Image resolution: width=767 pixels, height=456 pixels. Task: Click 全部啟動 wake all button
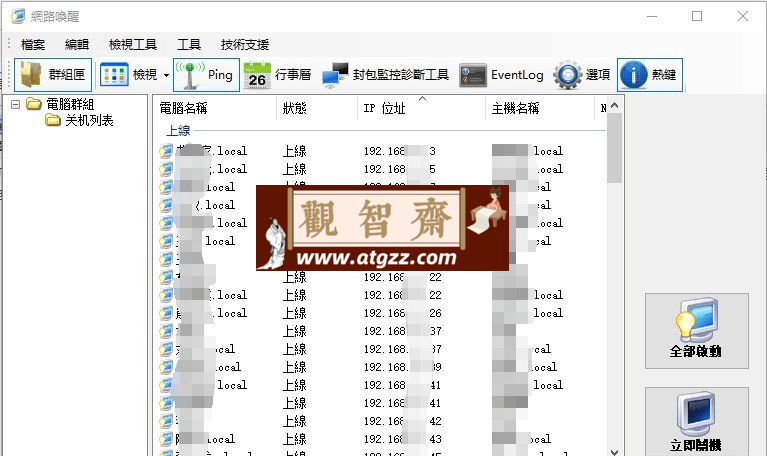(x=697, y=331)
